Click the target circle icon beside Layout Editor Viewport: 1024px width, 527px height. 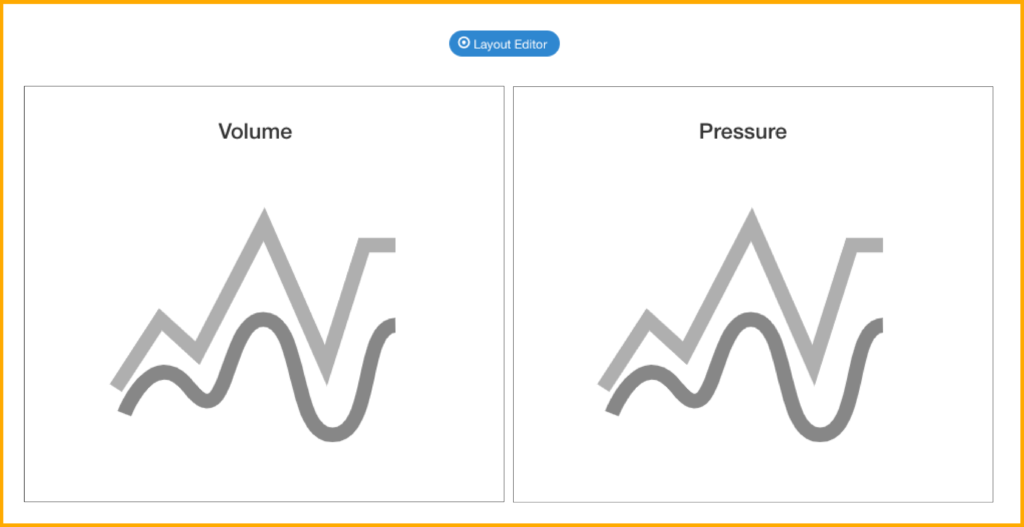[x=464, y=43]
